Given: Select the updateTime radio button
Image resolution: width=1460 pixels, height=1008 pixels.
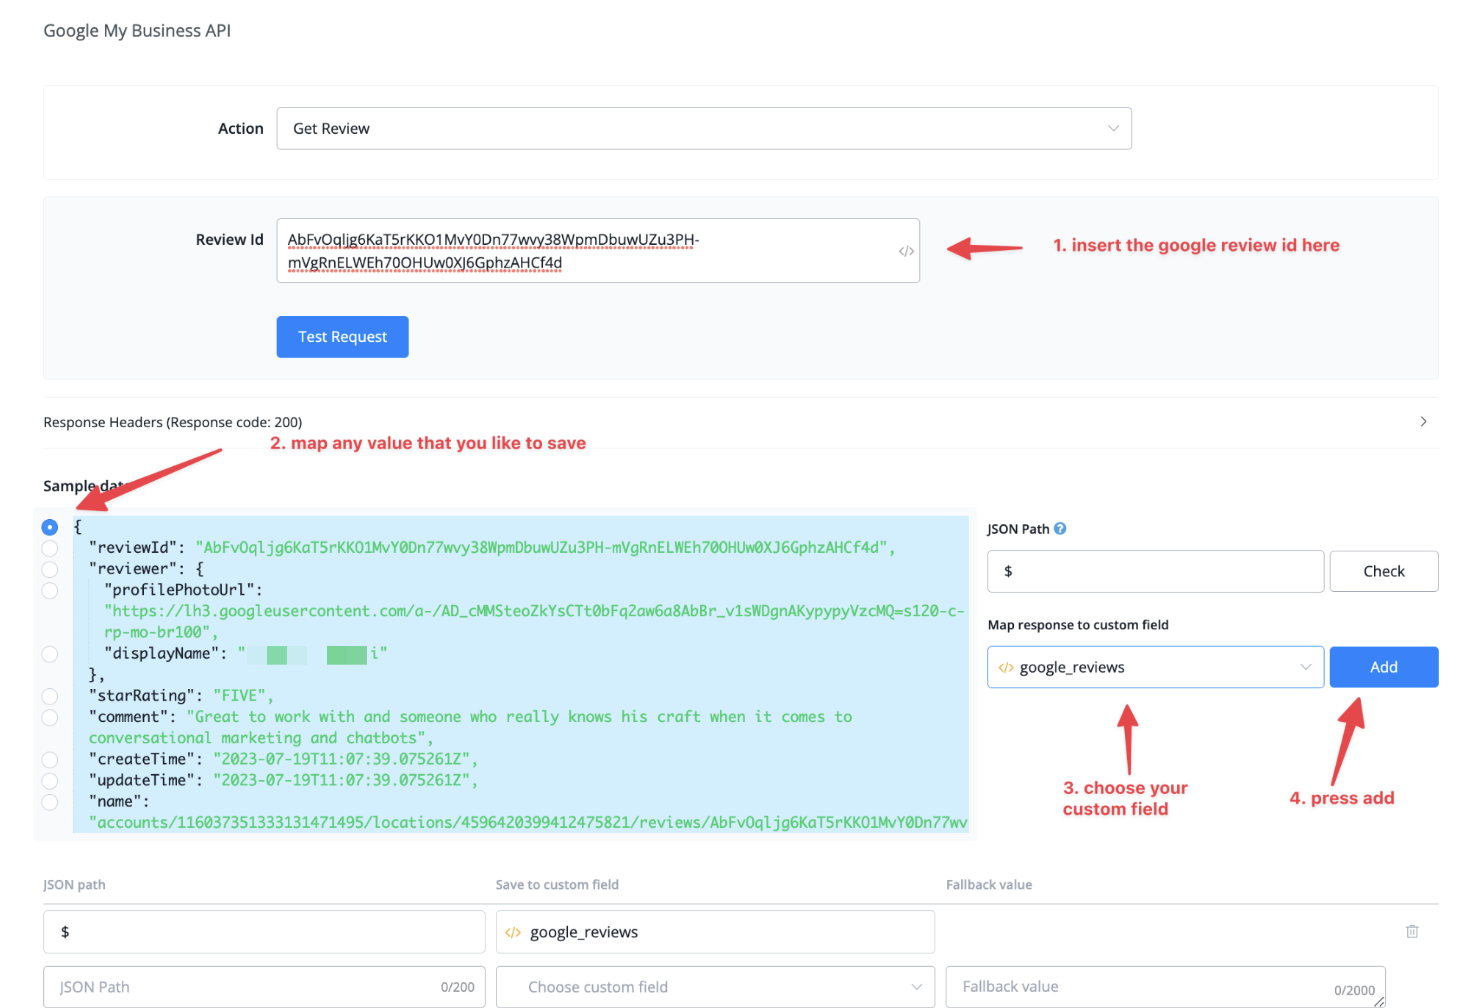Looking at the screenshot, I should (x=50, y=781).
